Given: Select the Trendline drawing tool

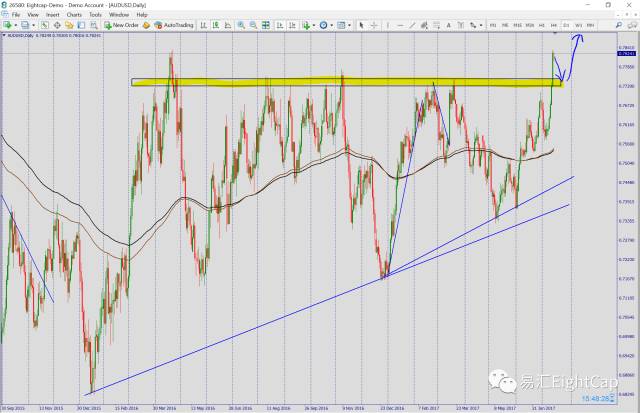Looking at the screenshot, I should (x=412, y=25).
